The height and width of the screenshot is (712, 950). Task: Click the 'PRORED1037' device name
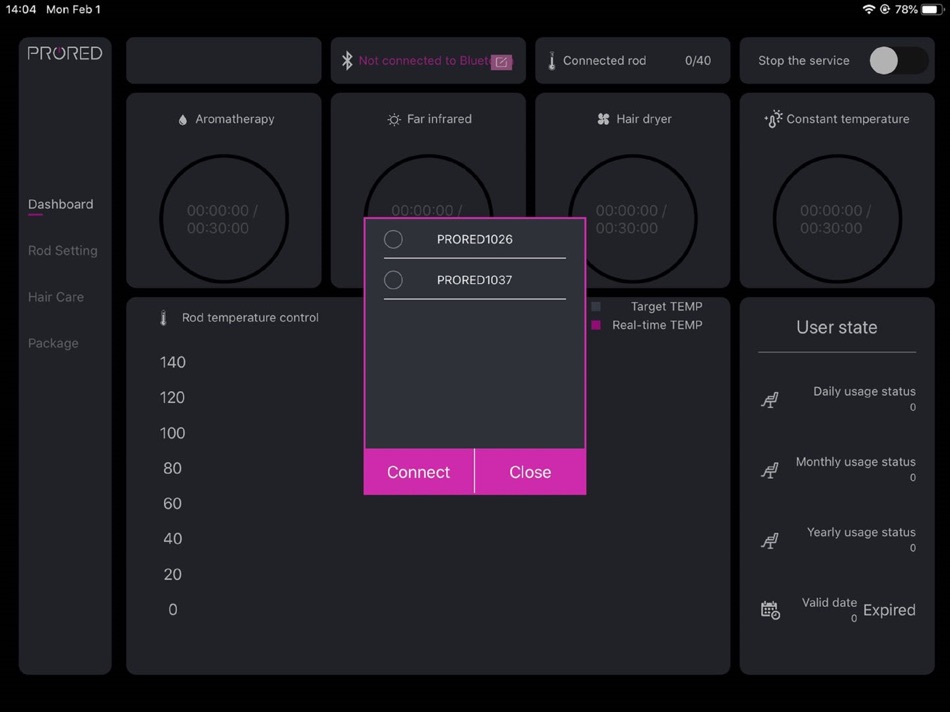click(x=474, y=280)
